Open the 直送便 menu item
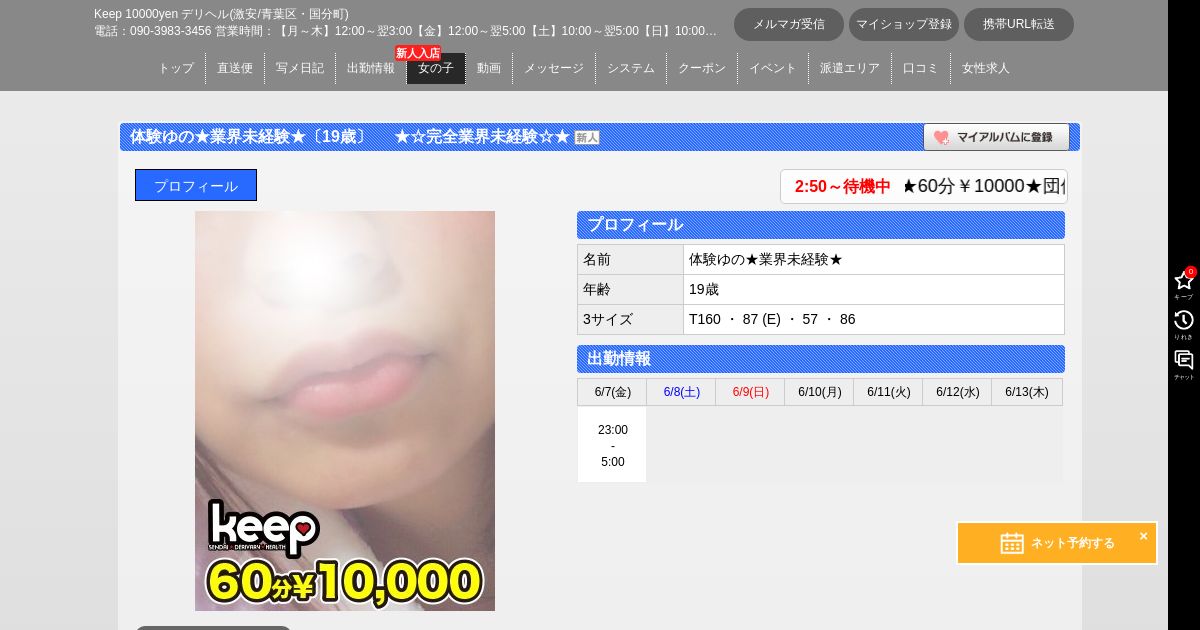The width and height of the screenshot is (1200, 630). point(235,68)
